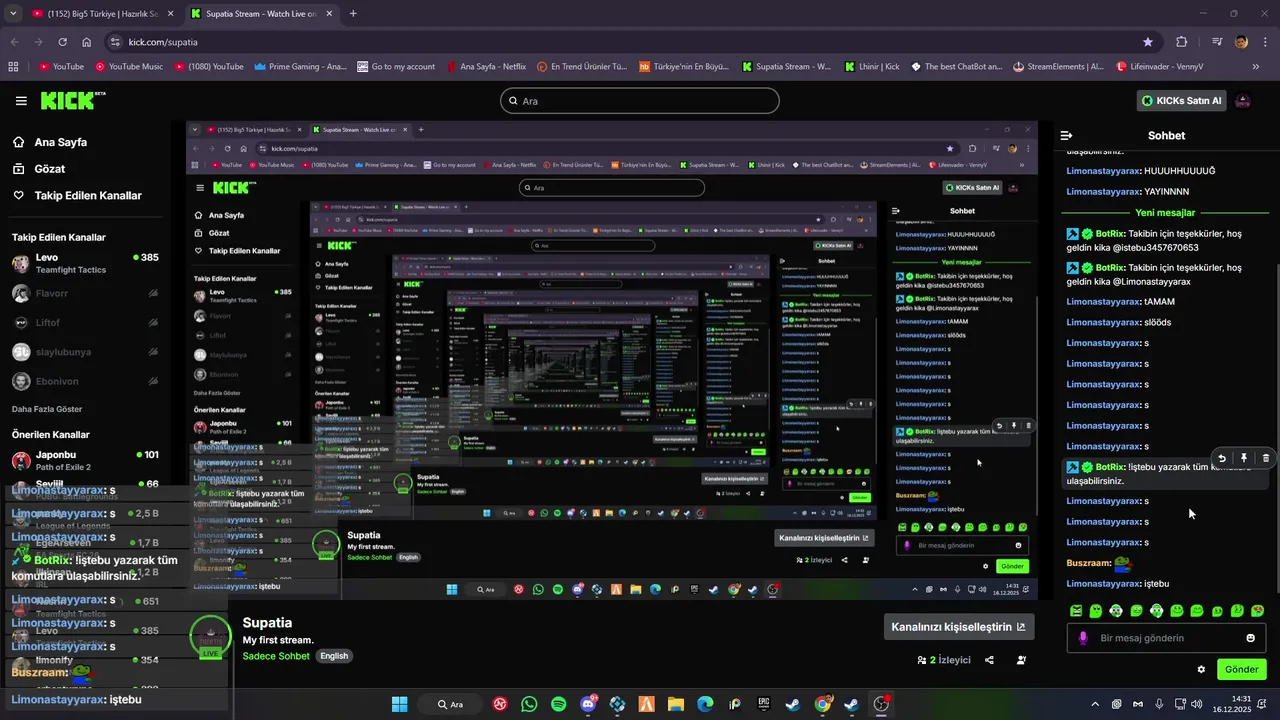Image resolution: width=1280 pixels, height=720 pixels.
Task: Open a new browser tab
Action: coord(353,14)
